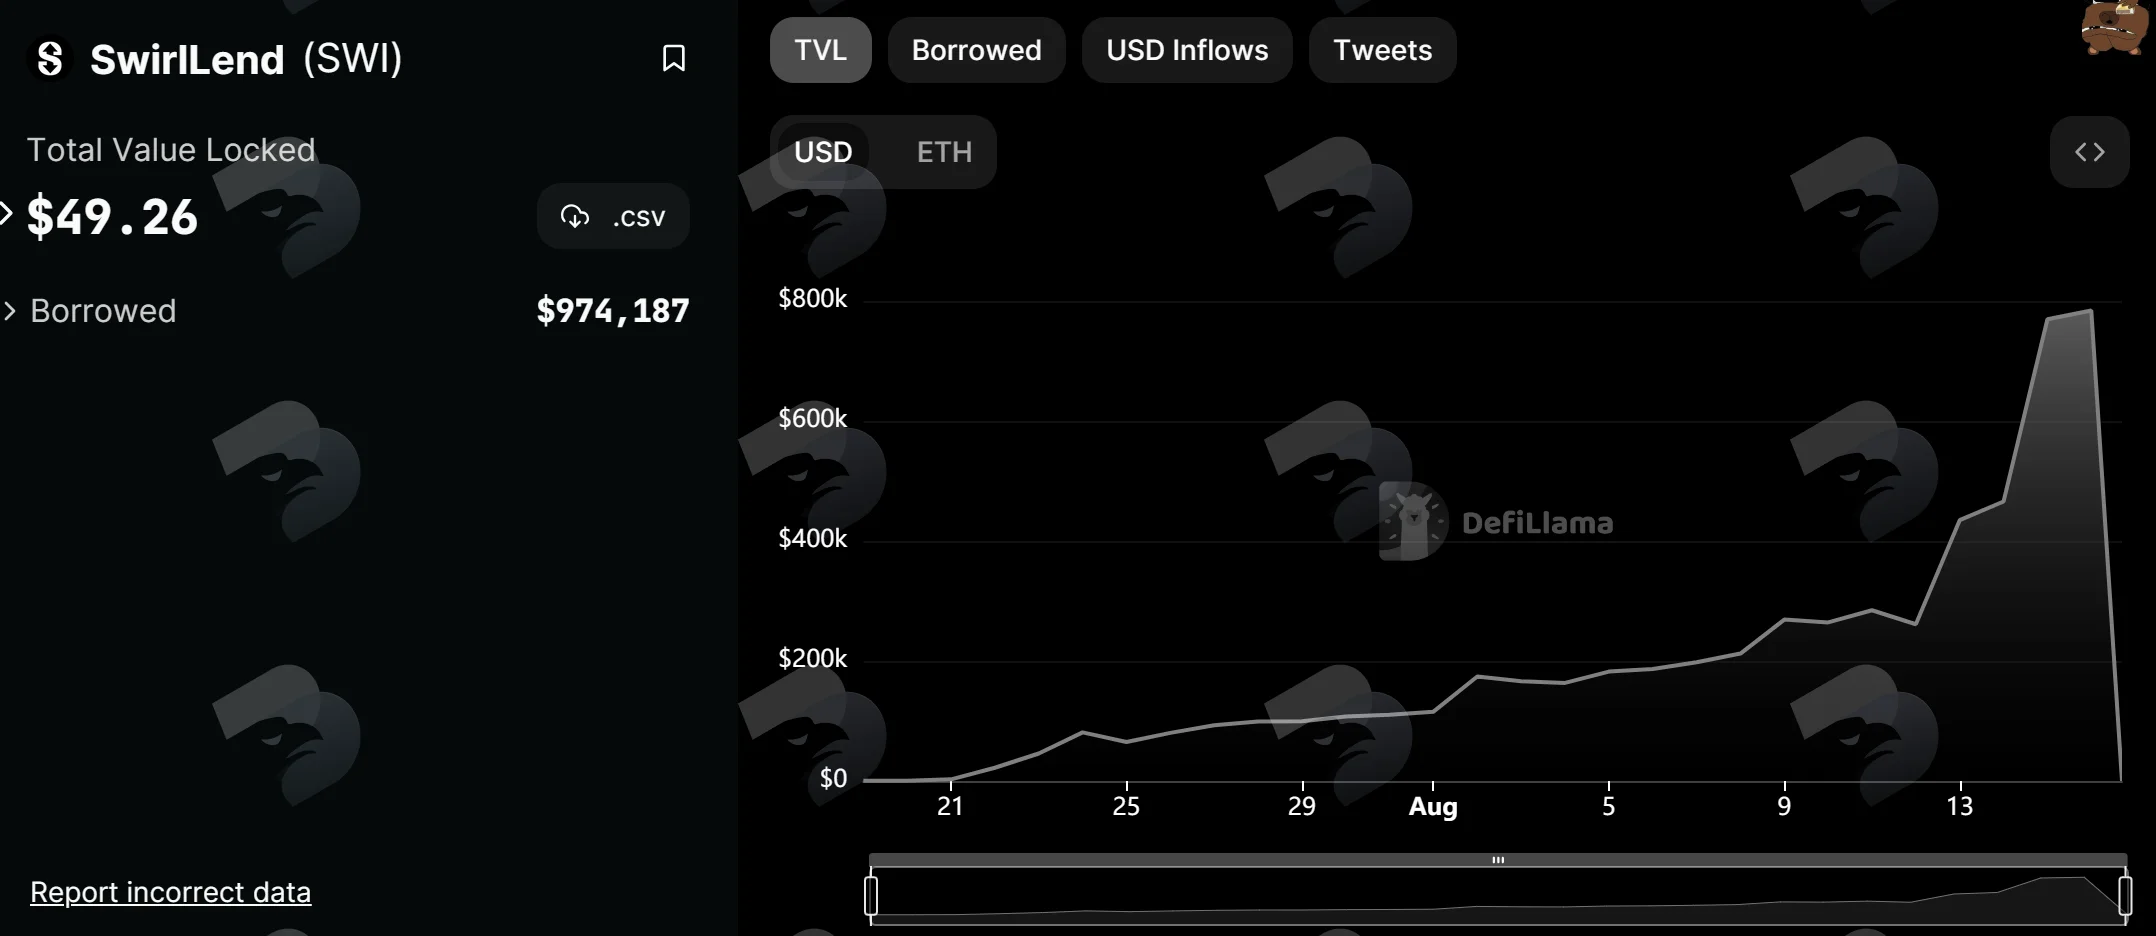Enable the Tweets chart overlay
The height and width of the screenshot is (936, 2156).
coord(1382,50)
